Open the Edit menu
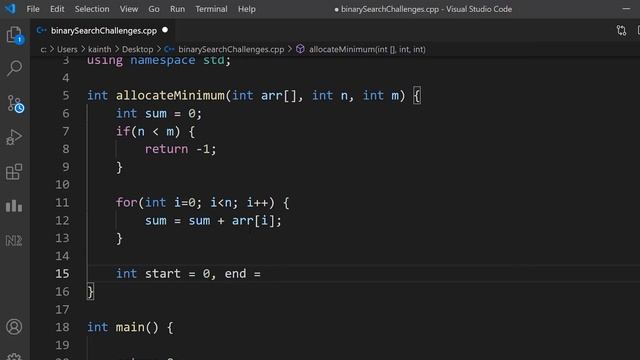 pyautogui.click(x=57, y=9)
